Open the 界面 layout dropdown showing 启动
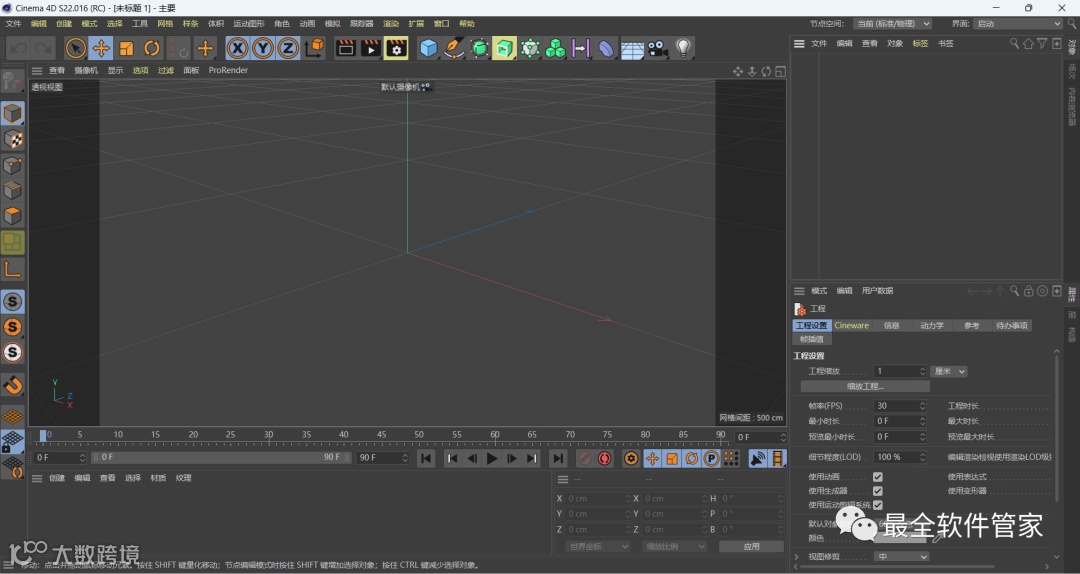This screenshot has width=1080, height=574. [1018, 23]
